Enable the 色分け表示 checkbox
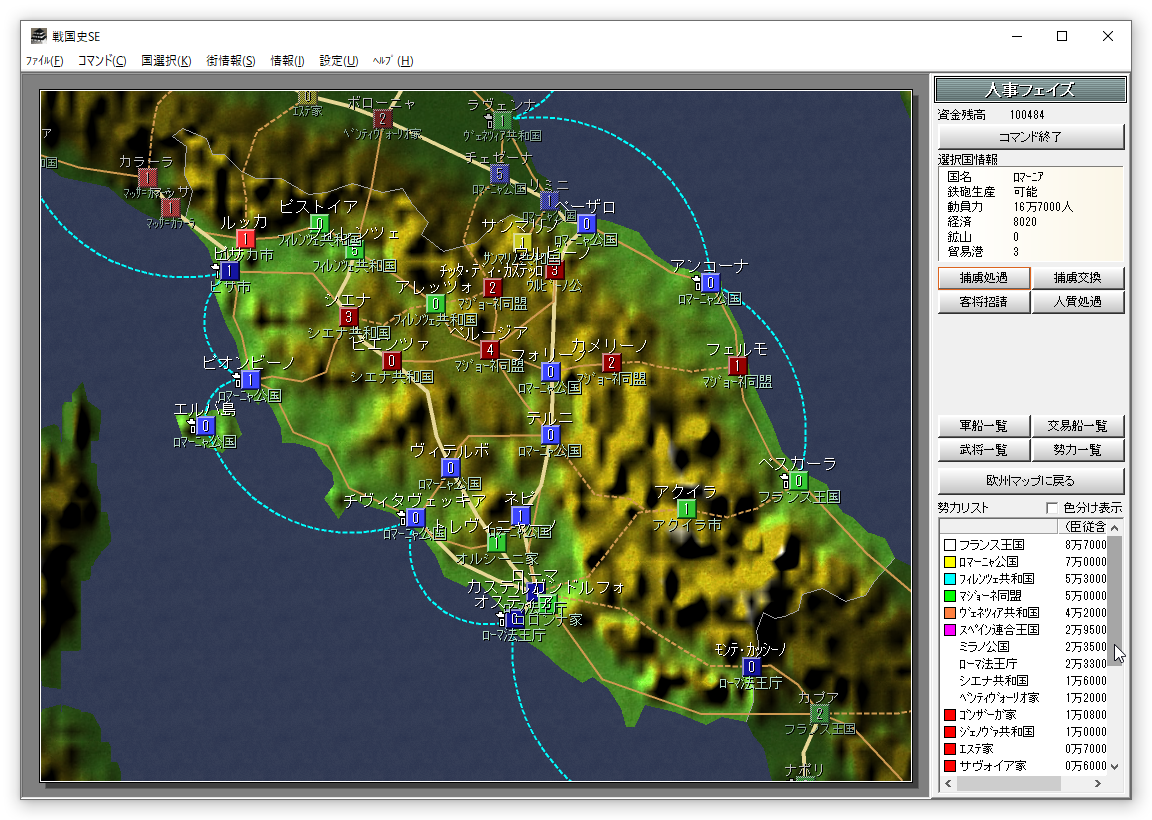The width and height of the screenshot is (1152, 820). coord(1051,508)
